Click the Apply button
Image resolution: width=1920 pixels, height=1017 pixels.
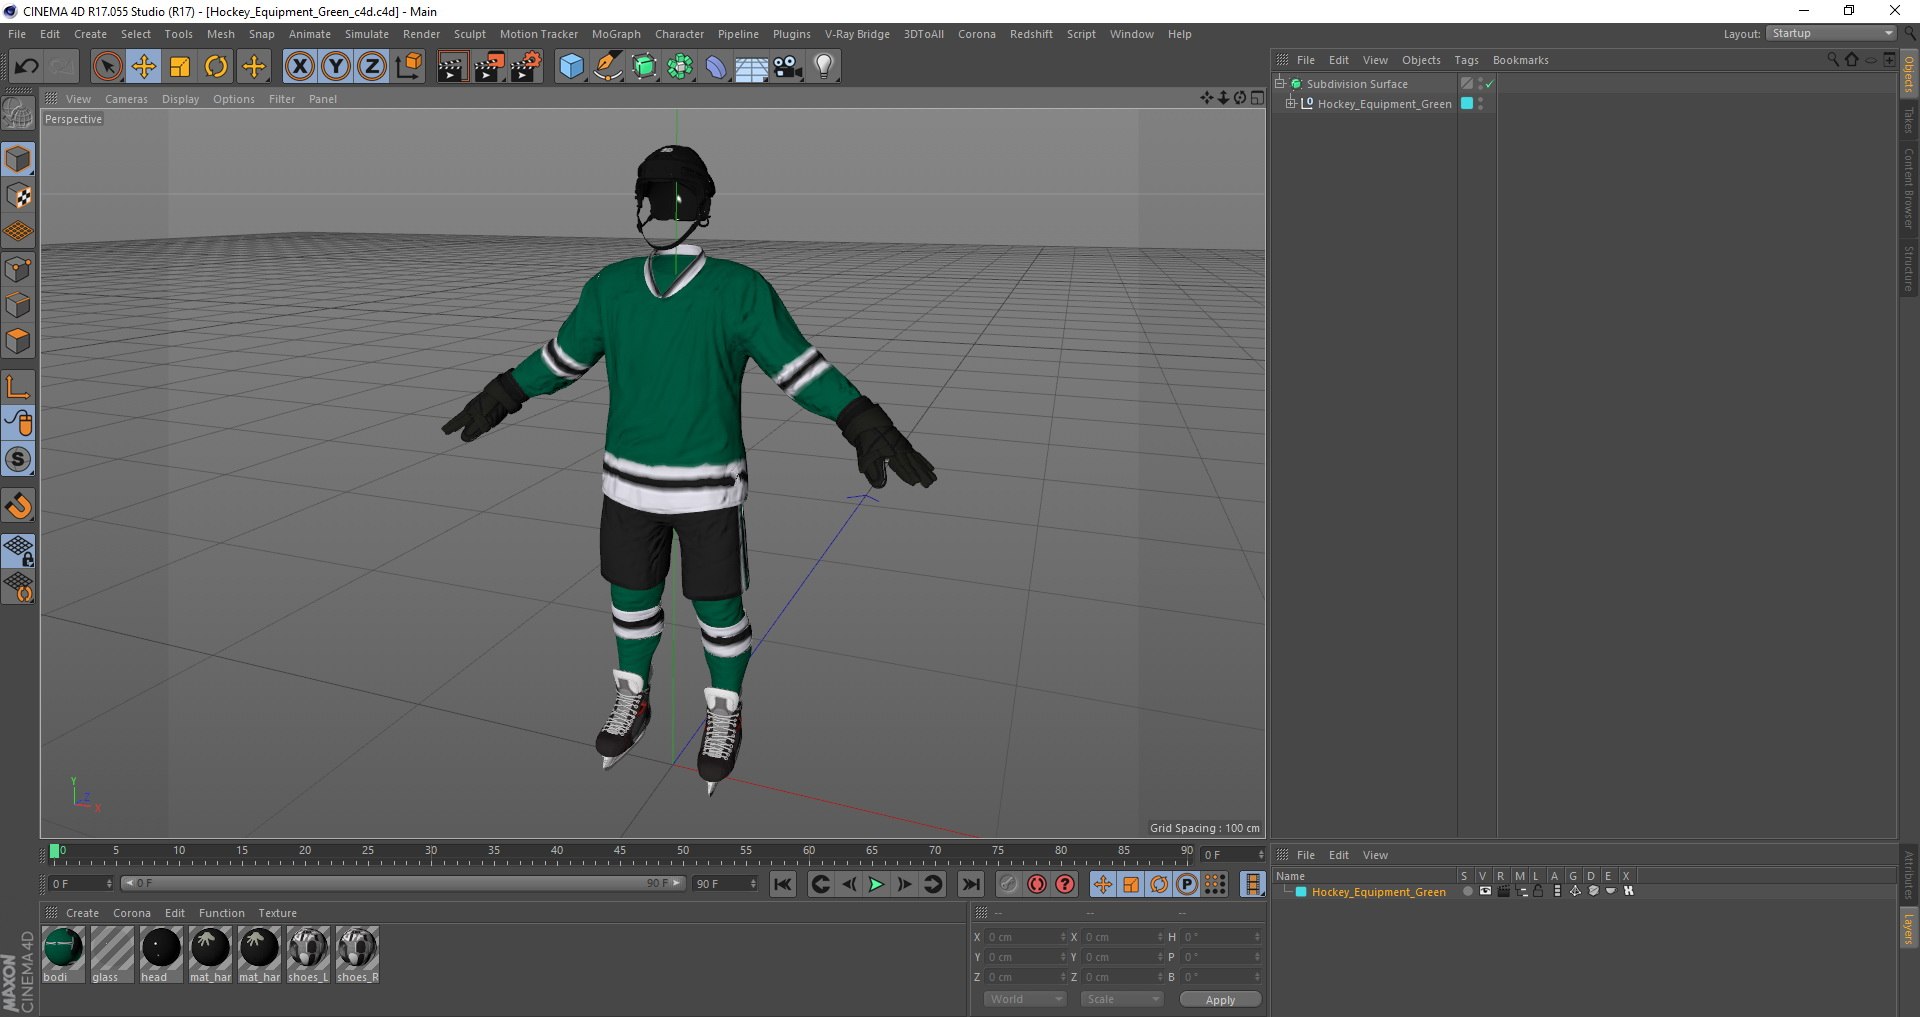tap(1220, 1000)
